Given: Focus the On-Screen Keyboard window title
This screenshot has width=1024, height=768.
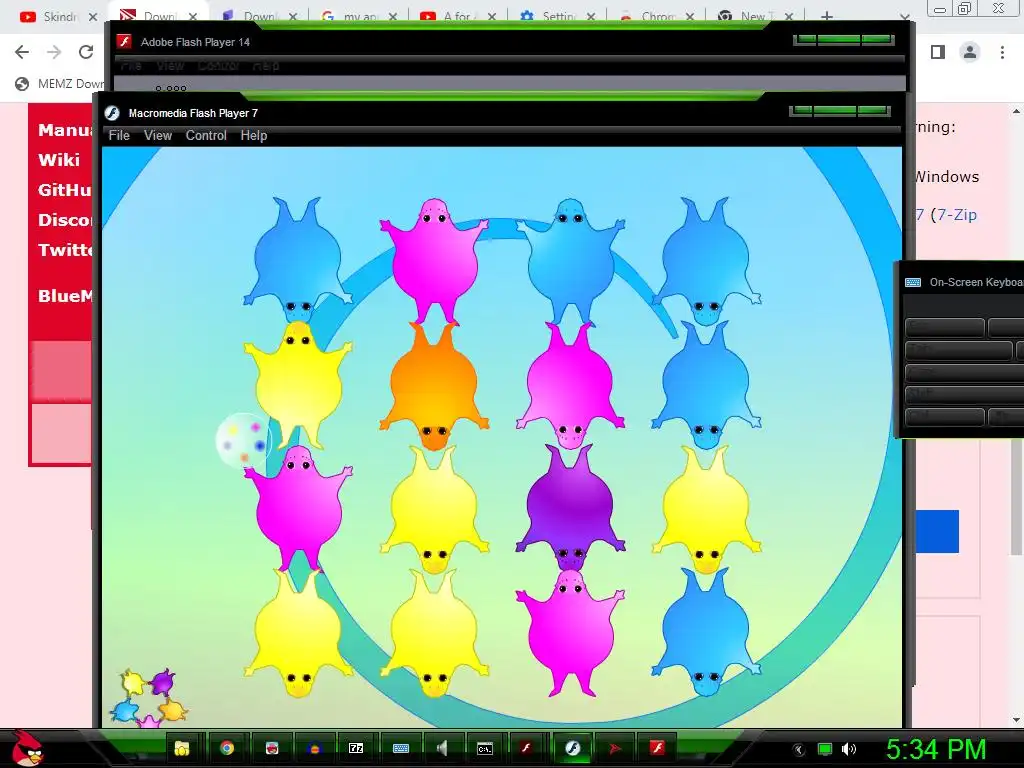Looking at the screenshot, I should coord(976,282).
